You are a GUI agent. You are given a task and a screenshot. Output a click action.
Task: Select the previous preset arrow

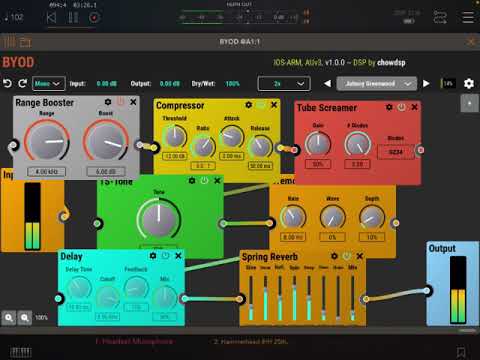328,83
